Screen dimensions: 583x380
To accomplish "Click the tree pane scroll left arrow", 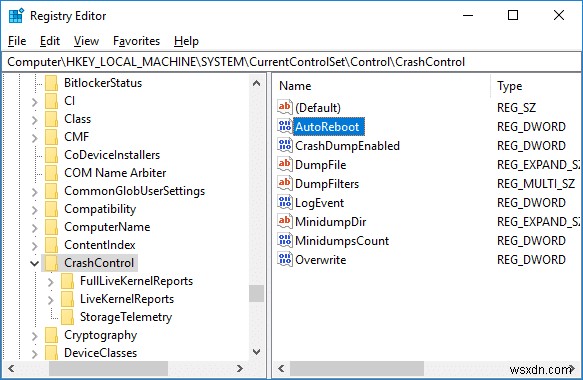I will [11, 368].
